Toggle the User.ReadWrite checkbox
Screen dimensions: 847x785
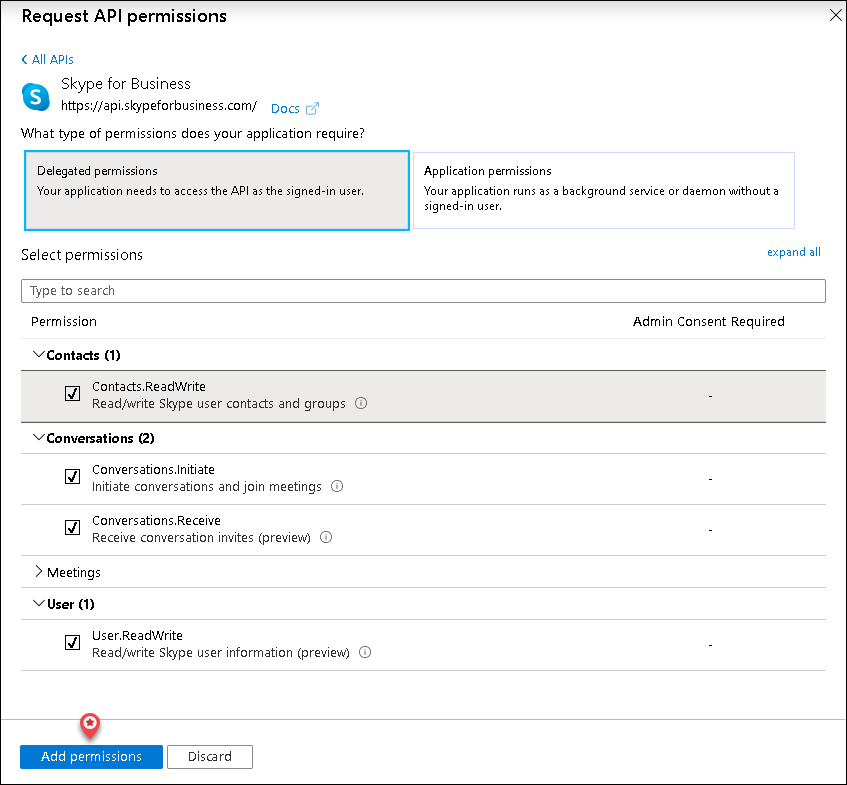tap(72, 643)
